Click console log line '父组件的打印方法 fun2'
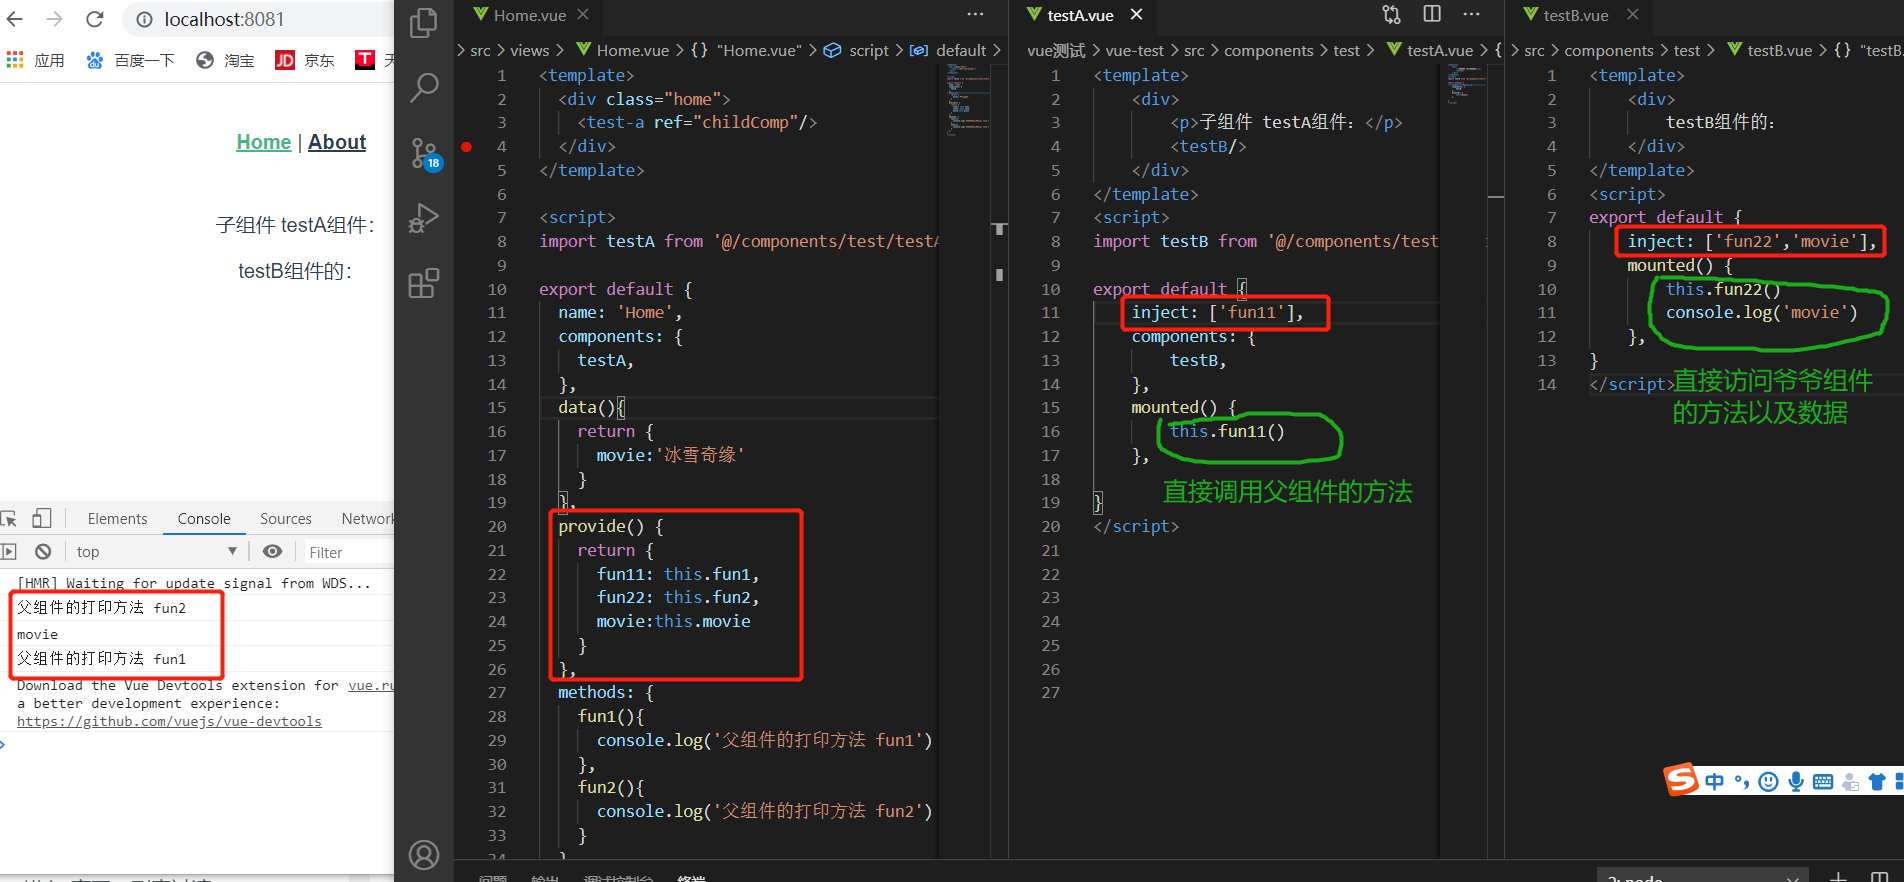This screenshot has height=882, width=1904. coord(101,607)
